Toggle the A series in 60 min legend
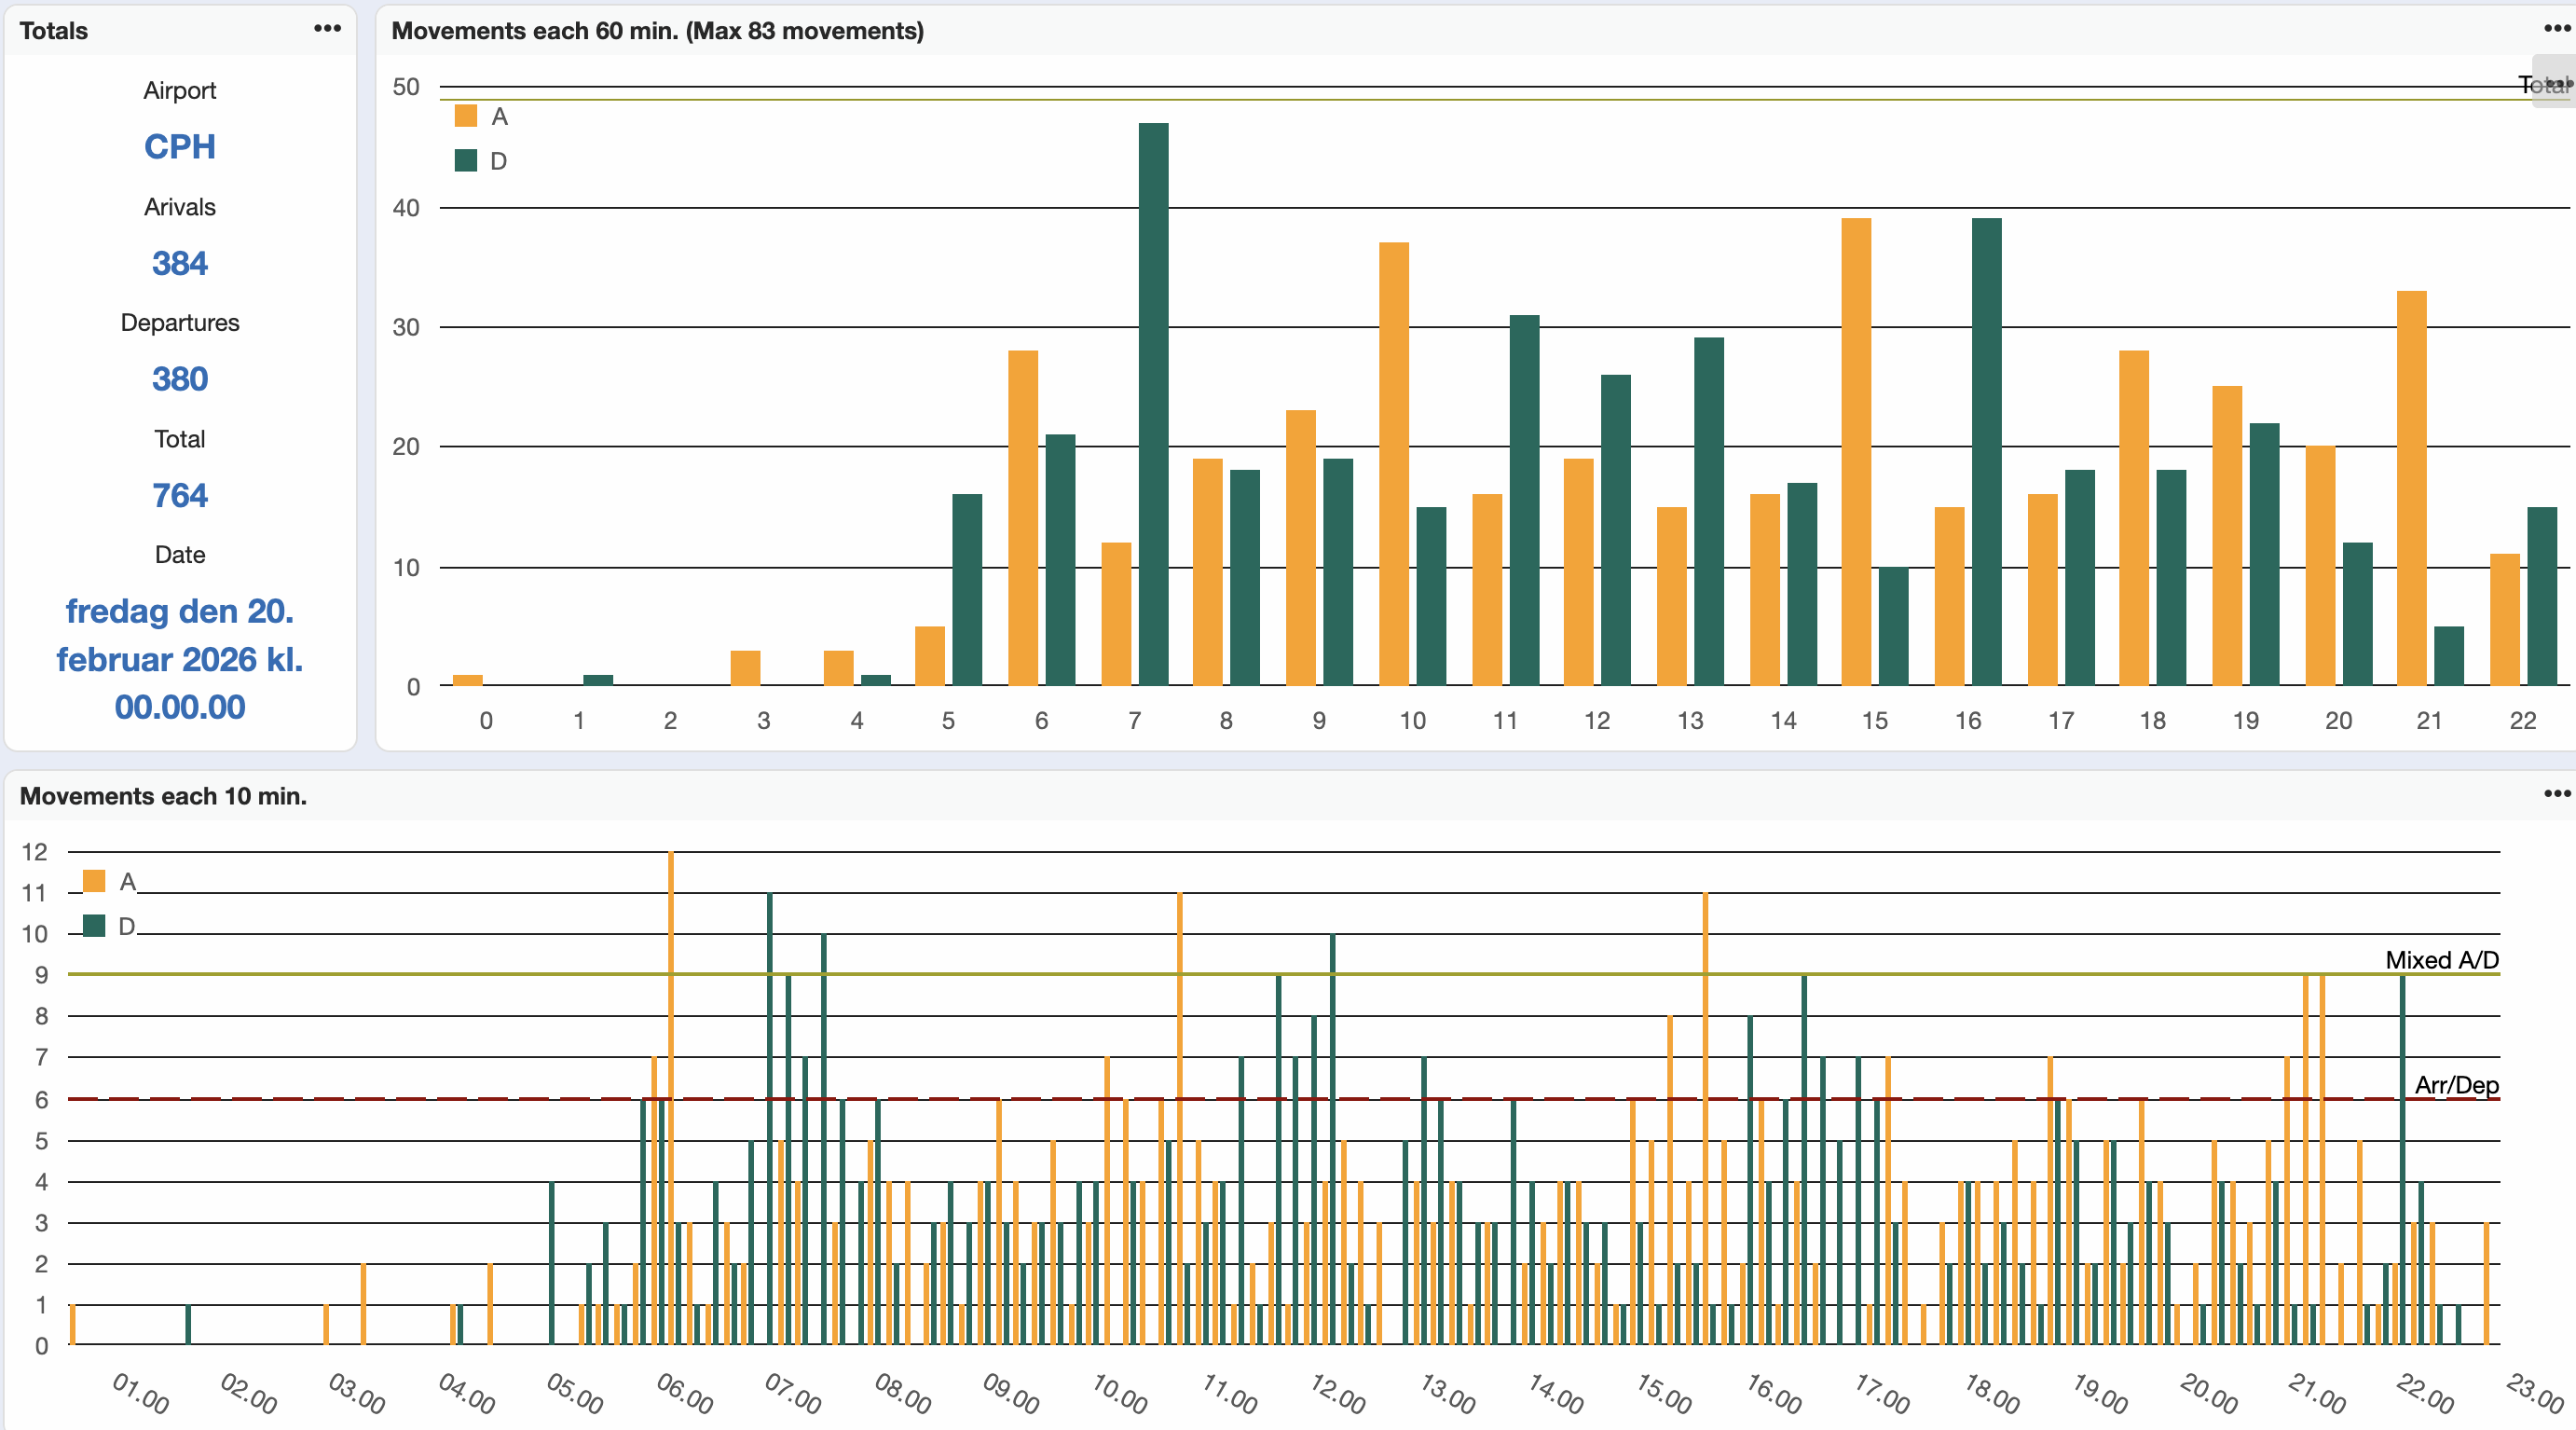This screenshot has height=1430, width=2576. pos(482,117)
